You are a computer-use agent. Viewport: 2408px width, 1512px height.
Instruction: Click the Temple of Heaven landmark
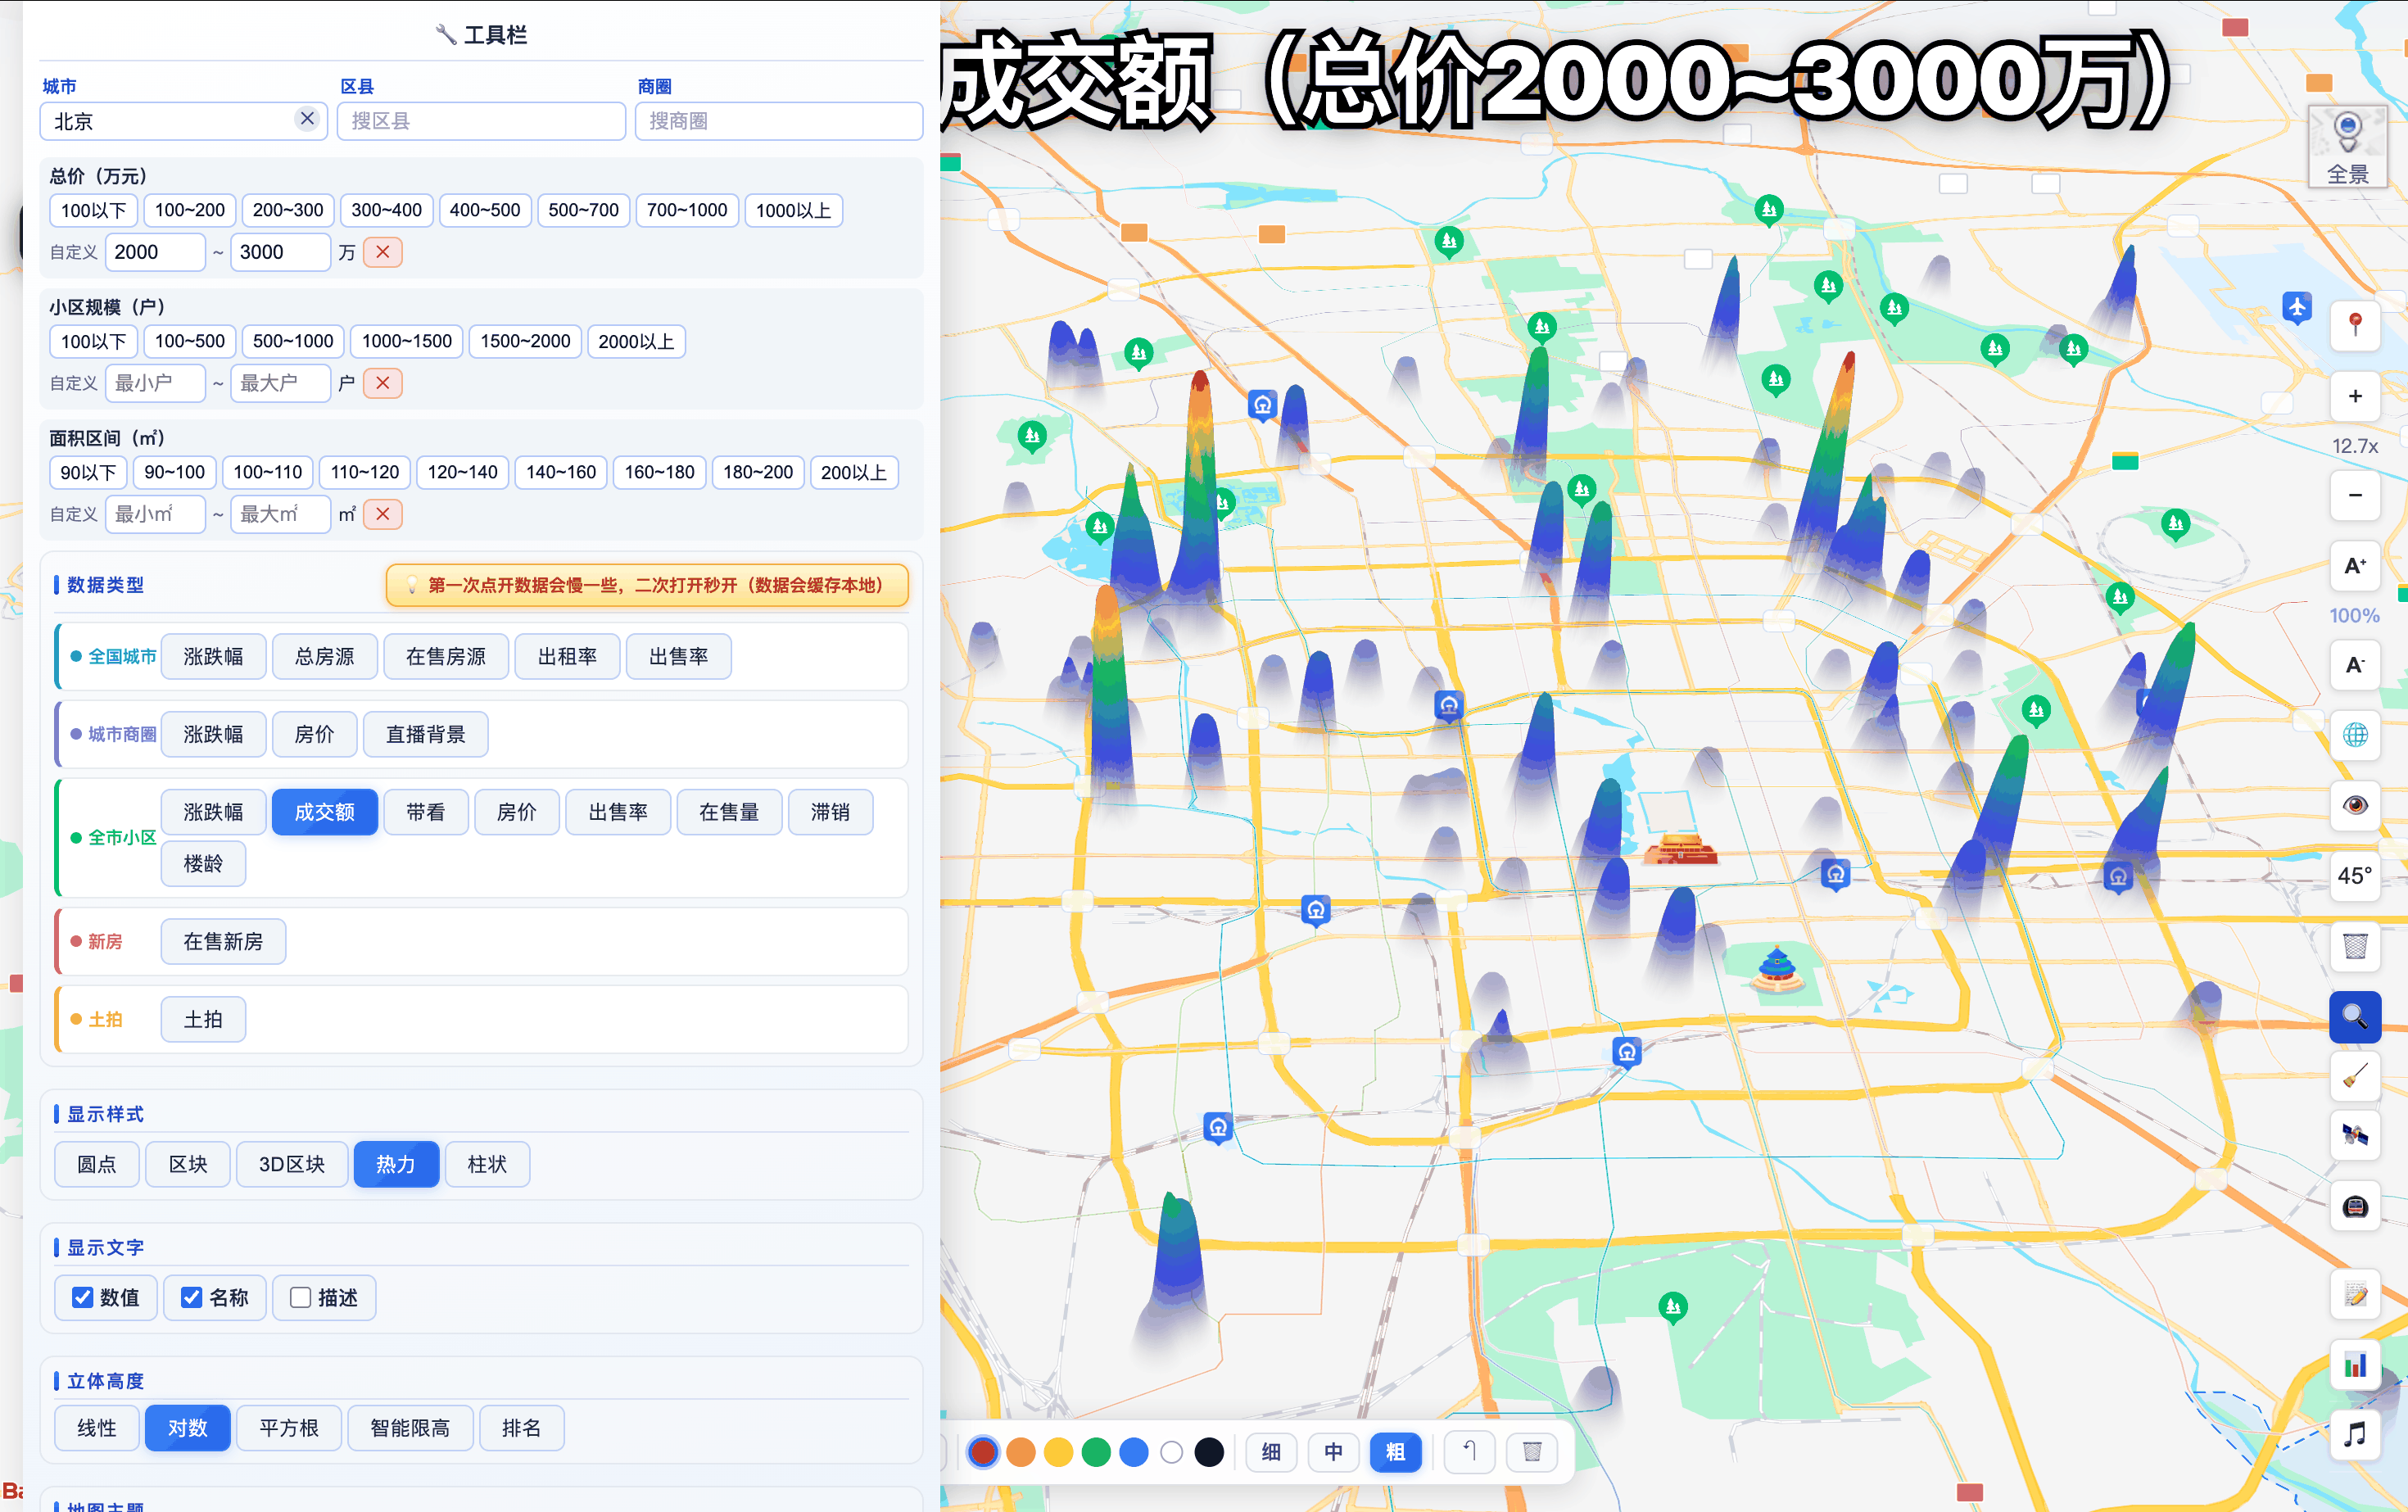[x=1777, y=968]
